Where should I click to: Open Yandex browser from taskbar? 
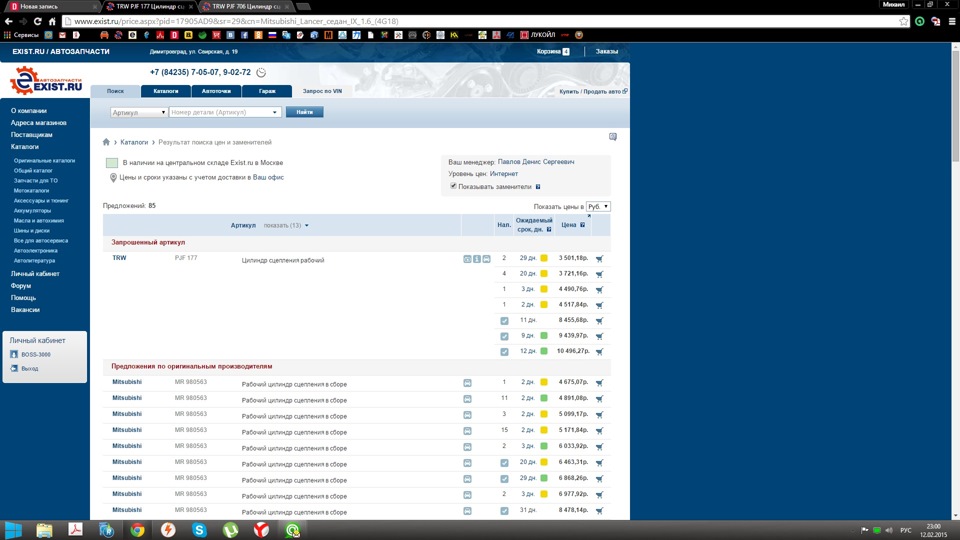[x=261, y=530]
